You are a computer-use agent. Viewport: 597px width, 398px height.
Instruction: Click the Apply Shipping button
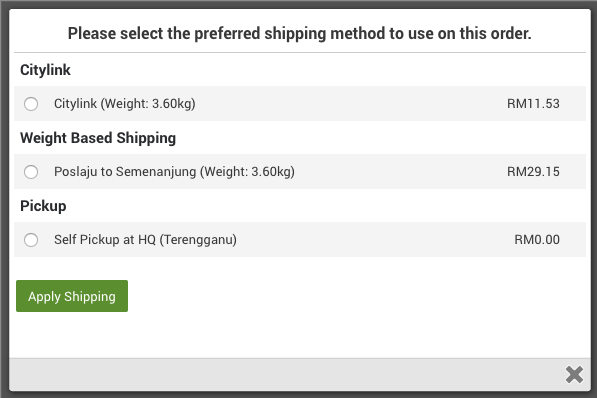[x=72, y=296]
